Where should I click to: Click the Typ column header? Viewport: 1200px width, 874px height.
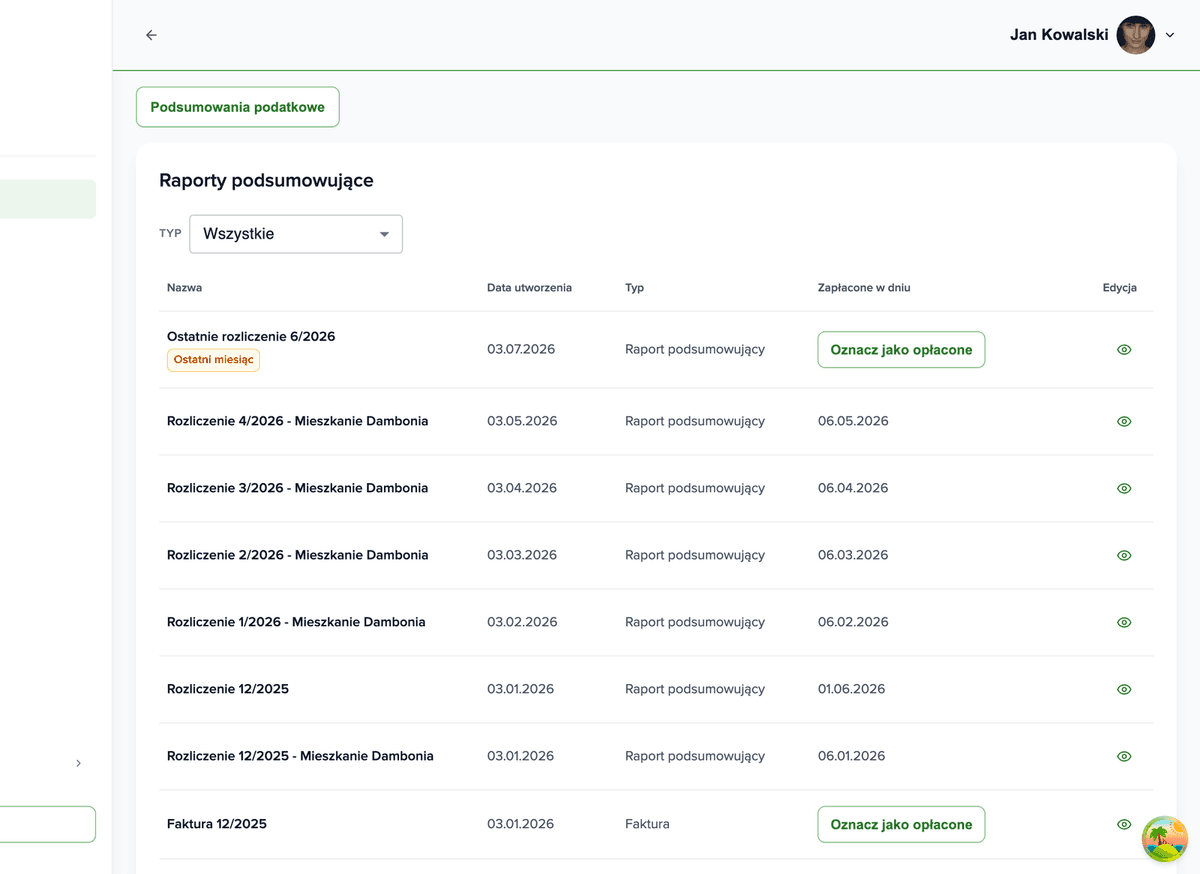pyautogui.click(x=634, y=287)
